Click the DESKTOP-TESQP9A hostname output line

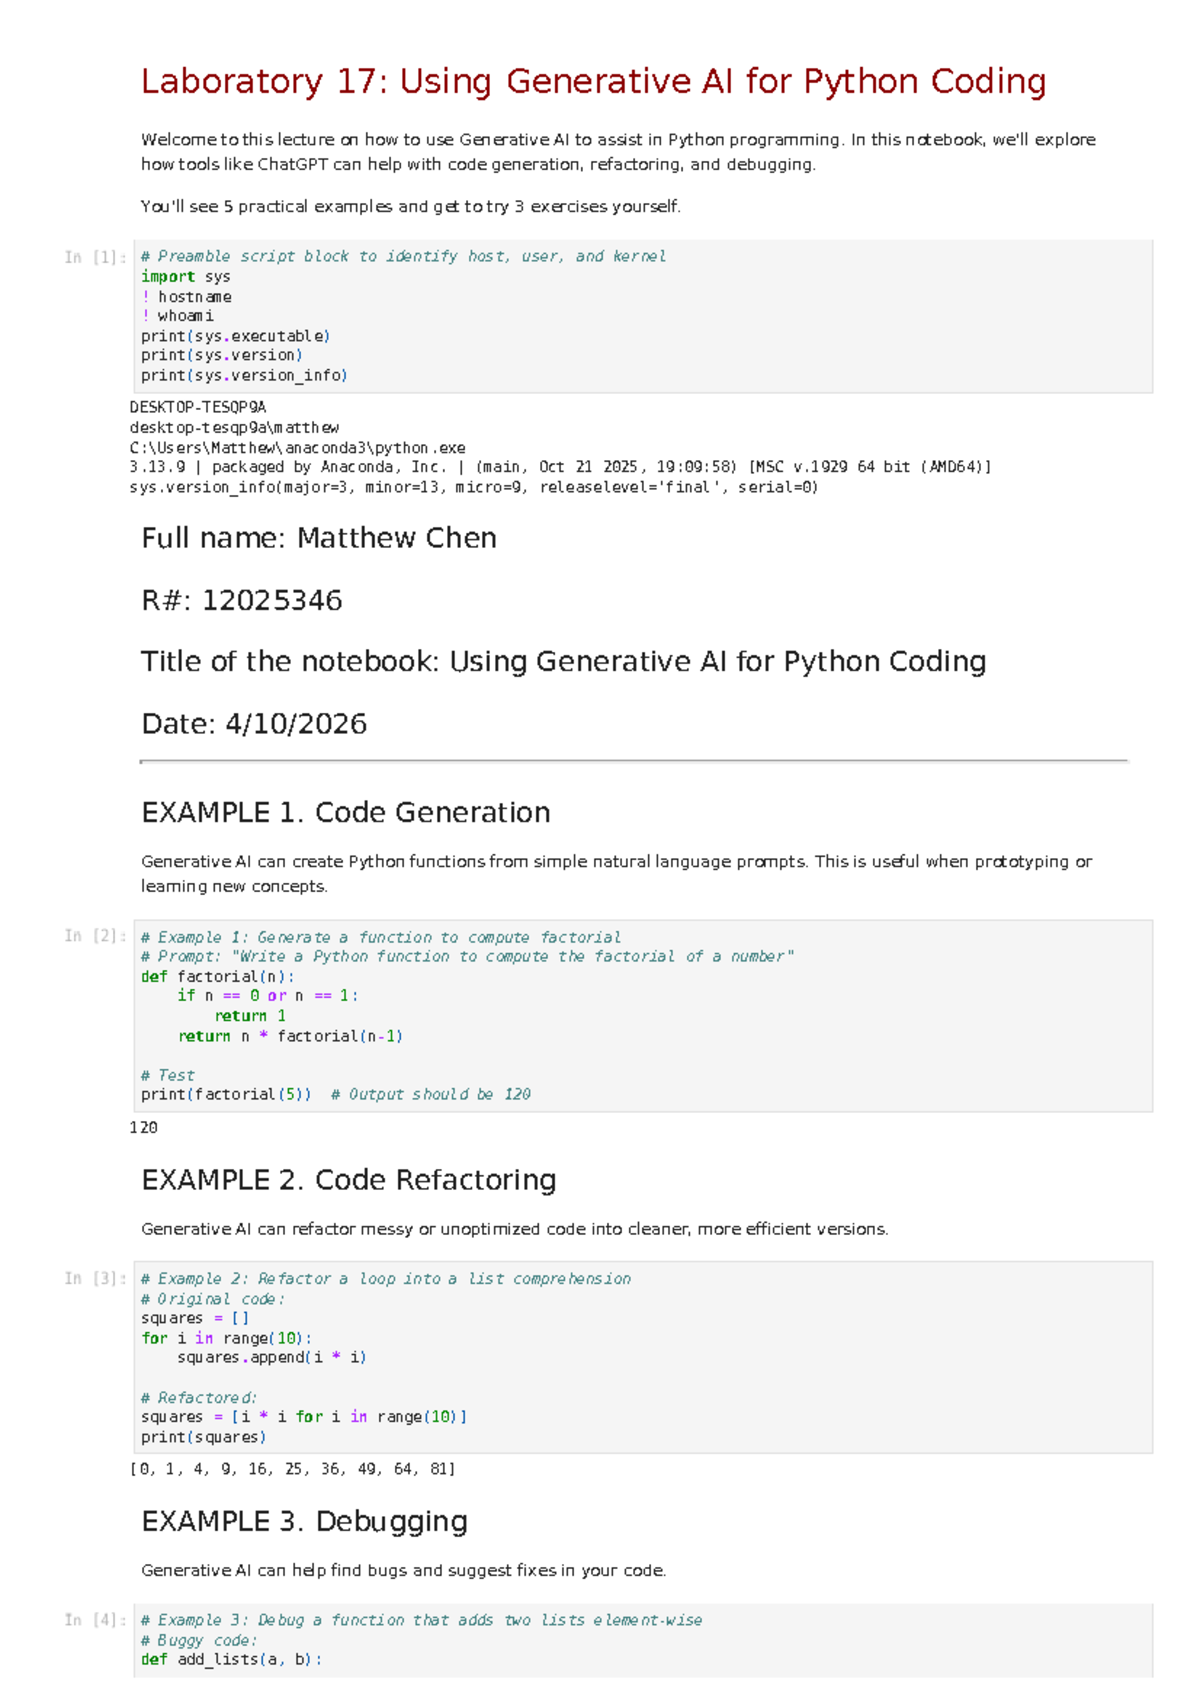pyautogui.click(x=198, y=407)
